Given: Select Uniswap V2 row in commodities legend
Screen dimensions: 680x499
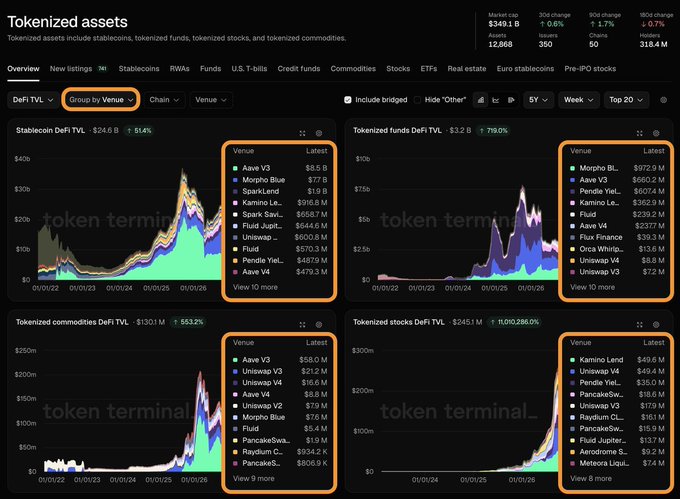Looking at the screenshot, I should pos(280,406).
